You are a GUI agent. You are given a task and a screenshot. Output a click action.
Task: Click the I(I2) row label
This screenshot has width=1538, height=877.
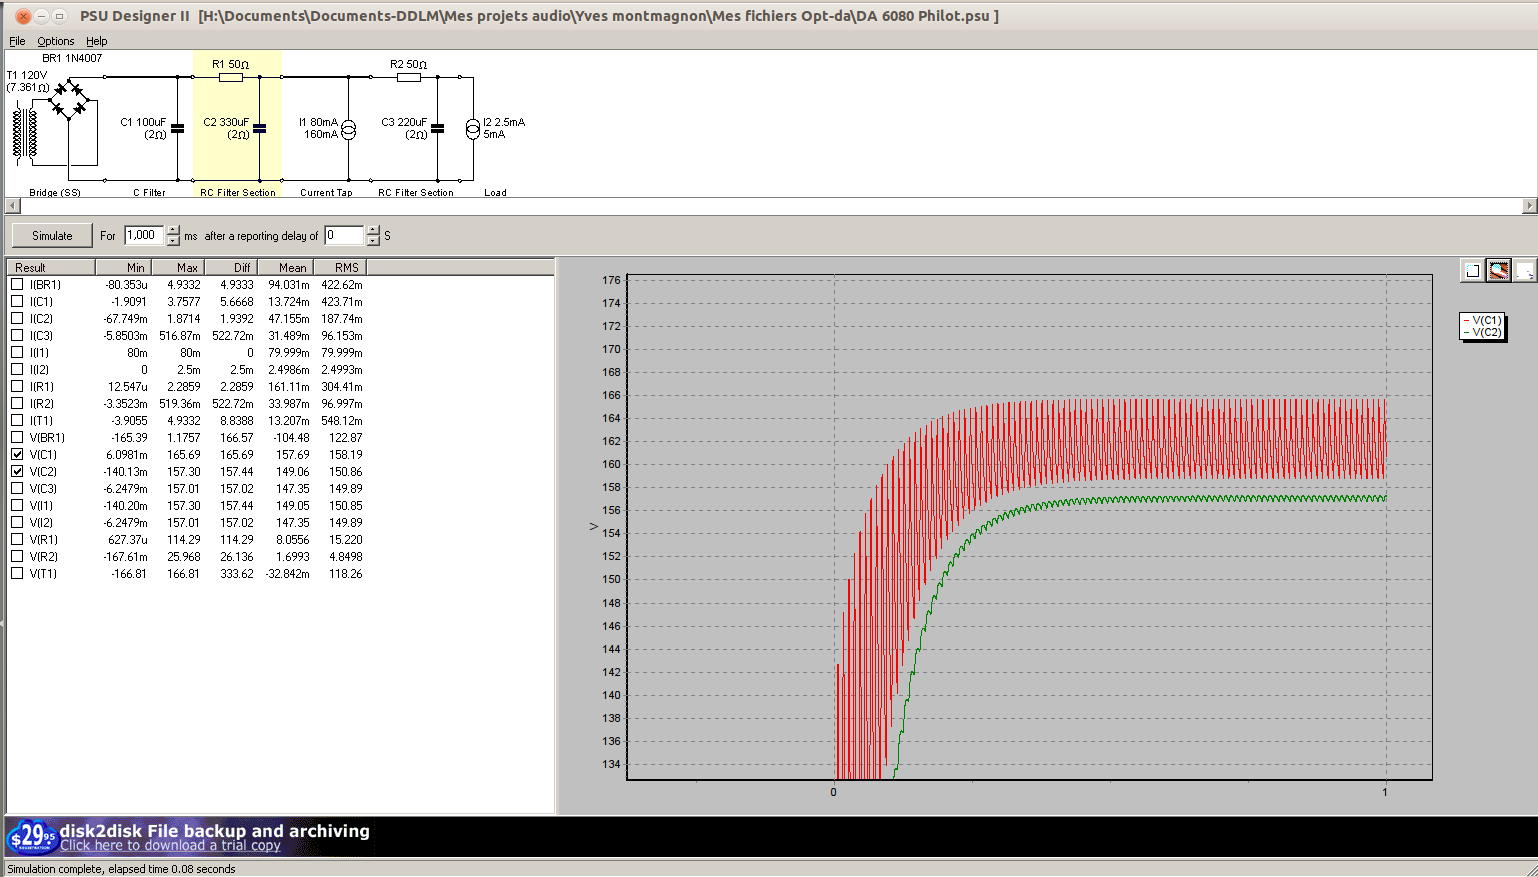point(39,369)
